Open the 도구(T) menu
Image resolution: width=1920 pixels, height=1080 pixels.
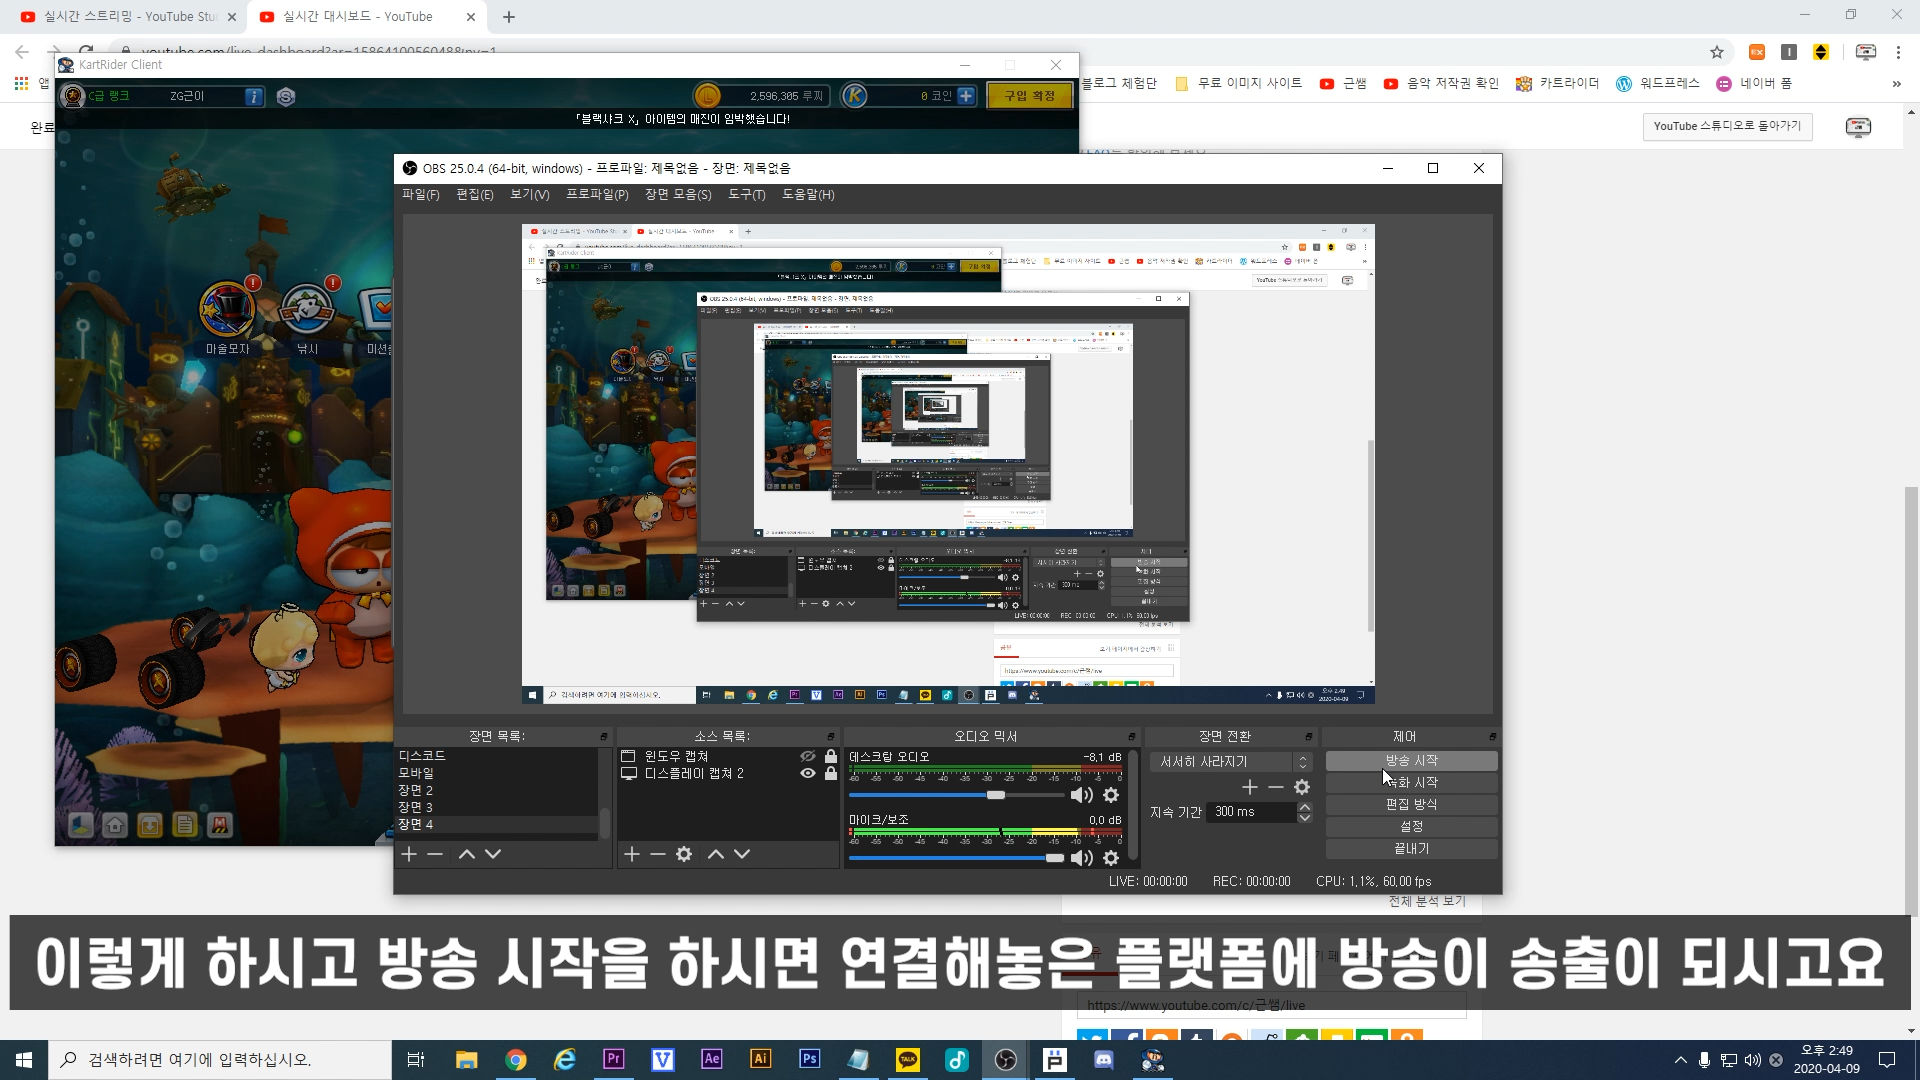746,195
